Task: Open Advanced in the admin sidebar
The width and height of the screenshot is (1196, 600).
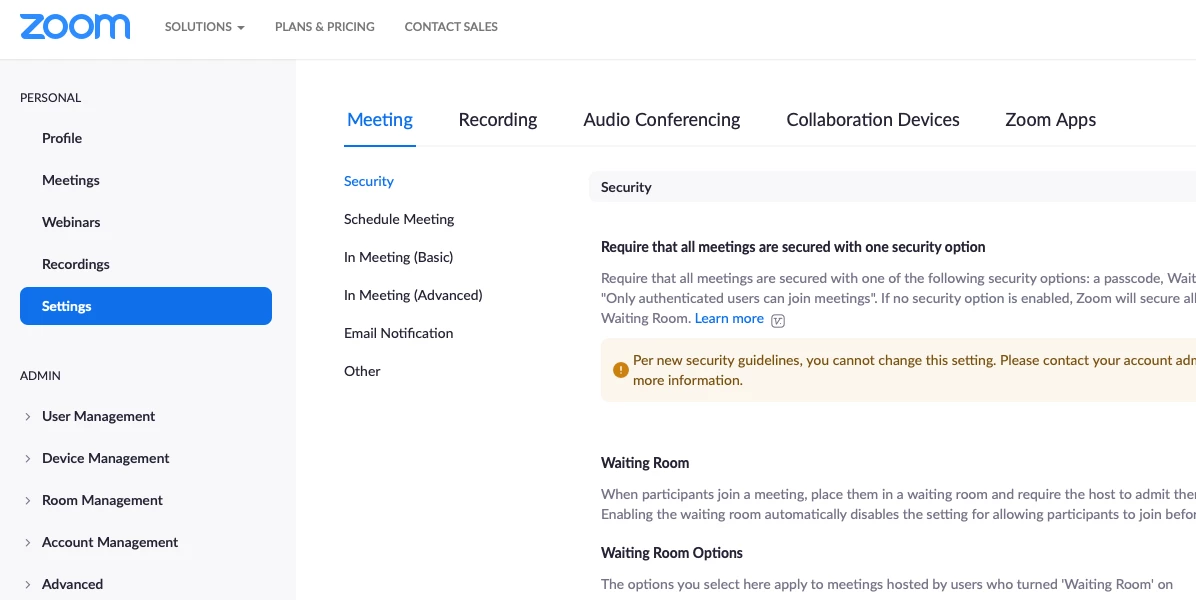Action: coord(72,584)
